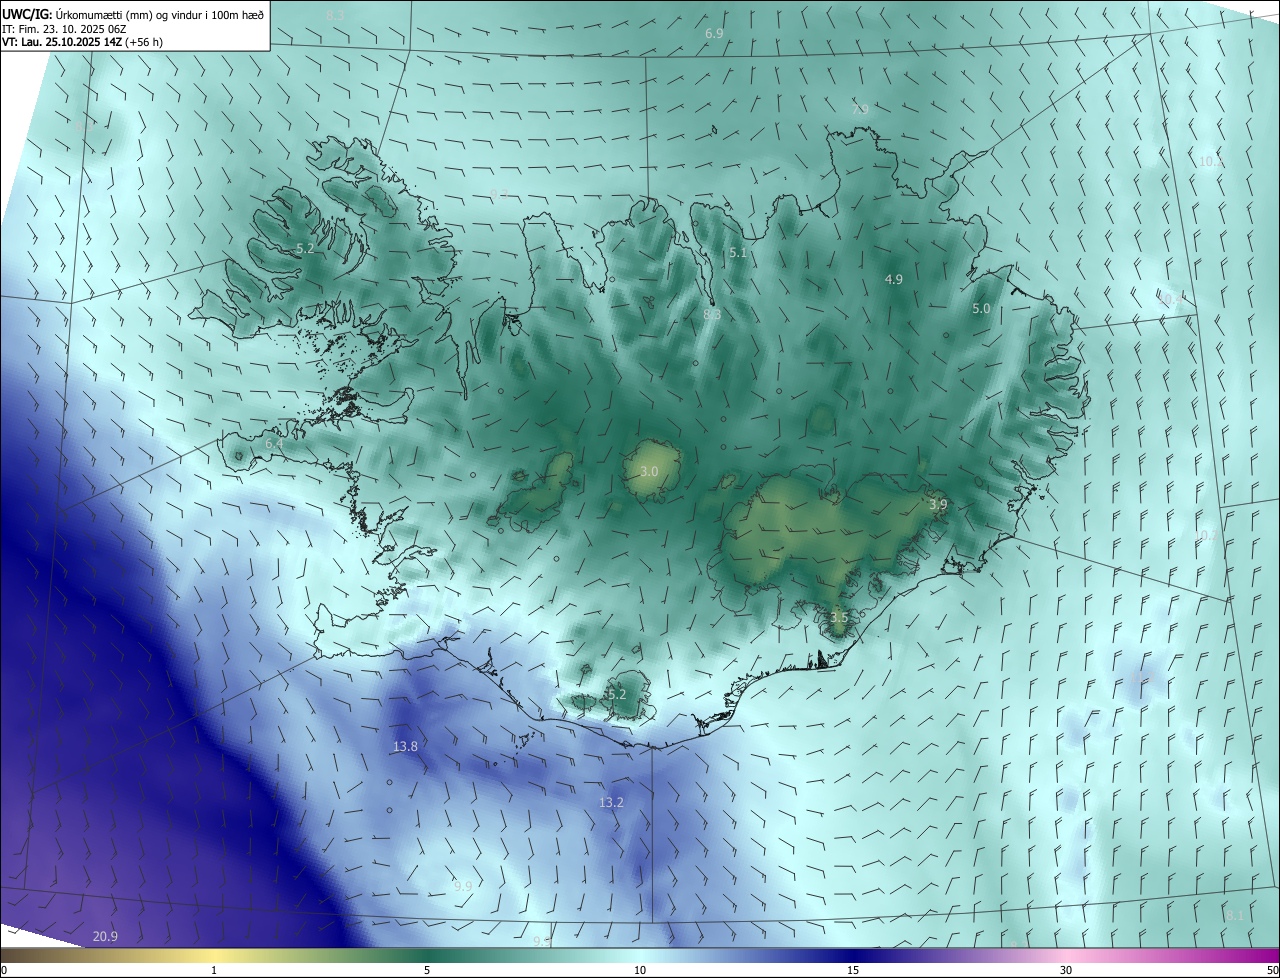The width and height of the screenshot is (1280, 978).
Task: Select the 5.2 value on the Westfjords peninsula
Action: tap(306, 248)
